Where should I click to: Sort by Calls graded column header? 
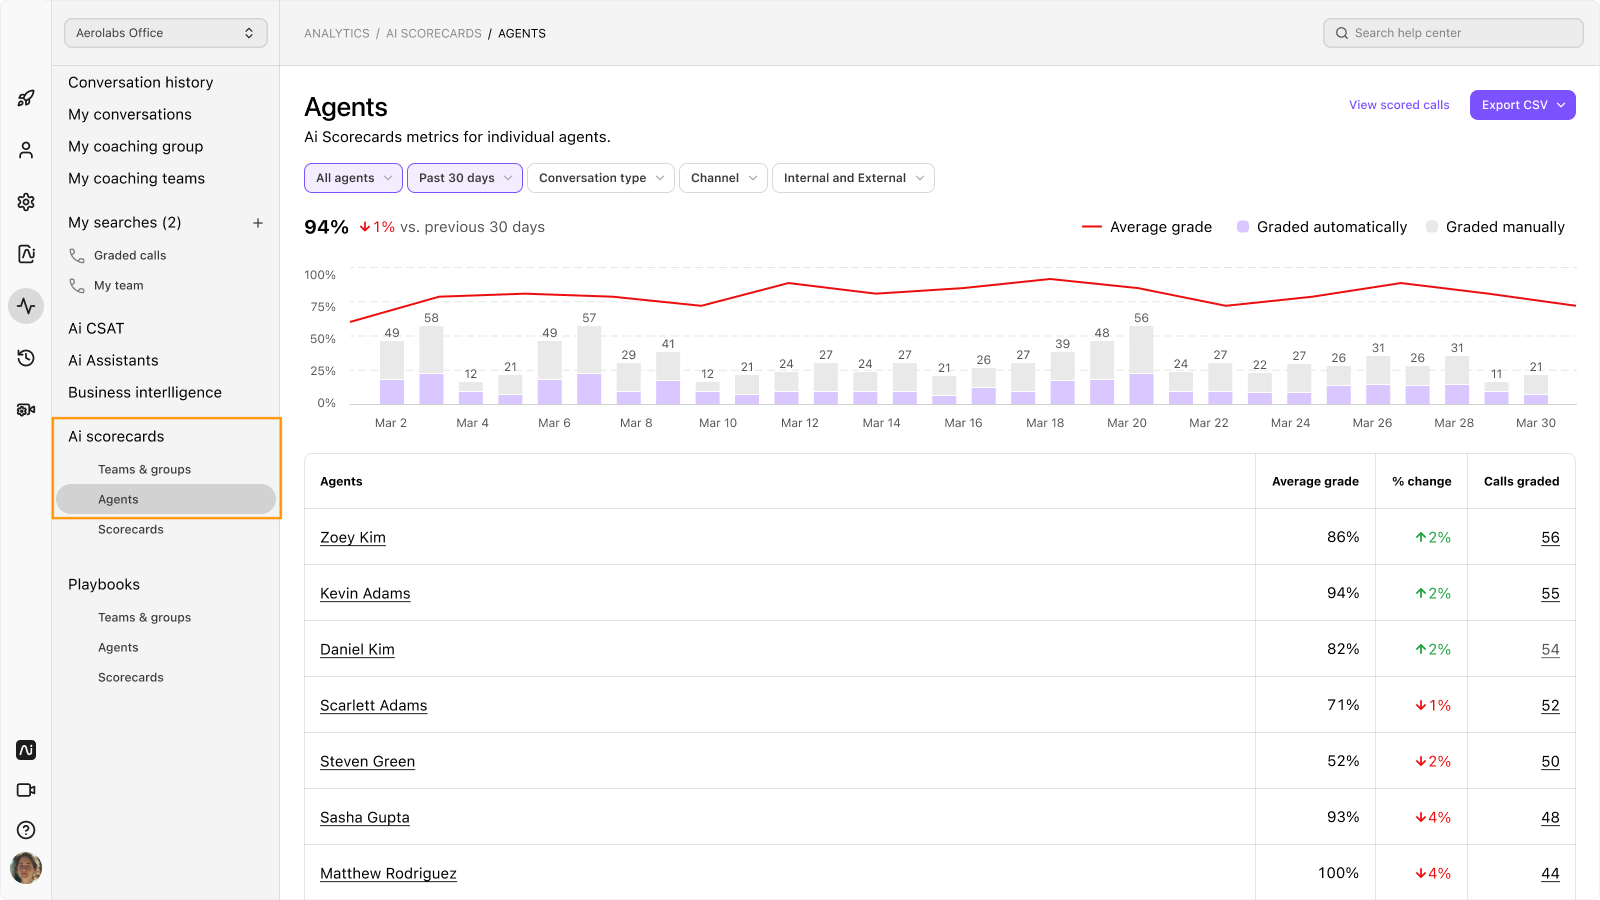1521,482
